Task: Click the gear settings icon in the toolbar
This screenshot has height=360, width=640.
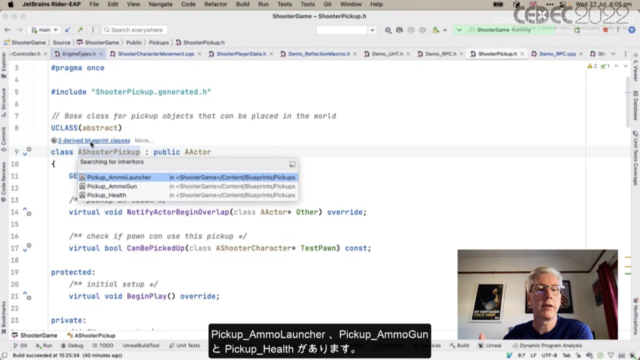Action: [x=388, y=30]
